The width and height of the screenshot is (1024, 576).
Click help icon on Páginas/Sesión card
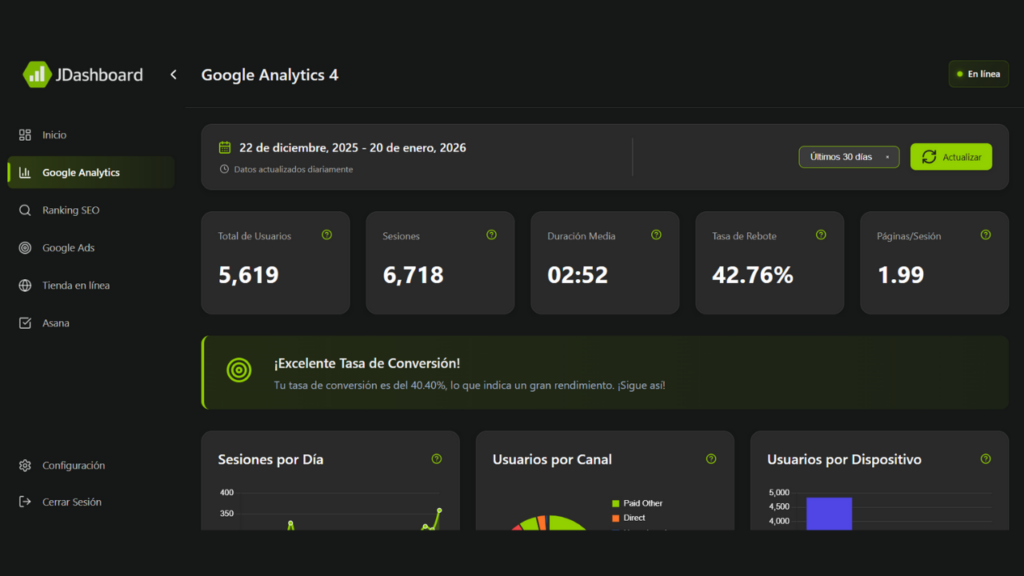point(985,235)
